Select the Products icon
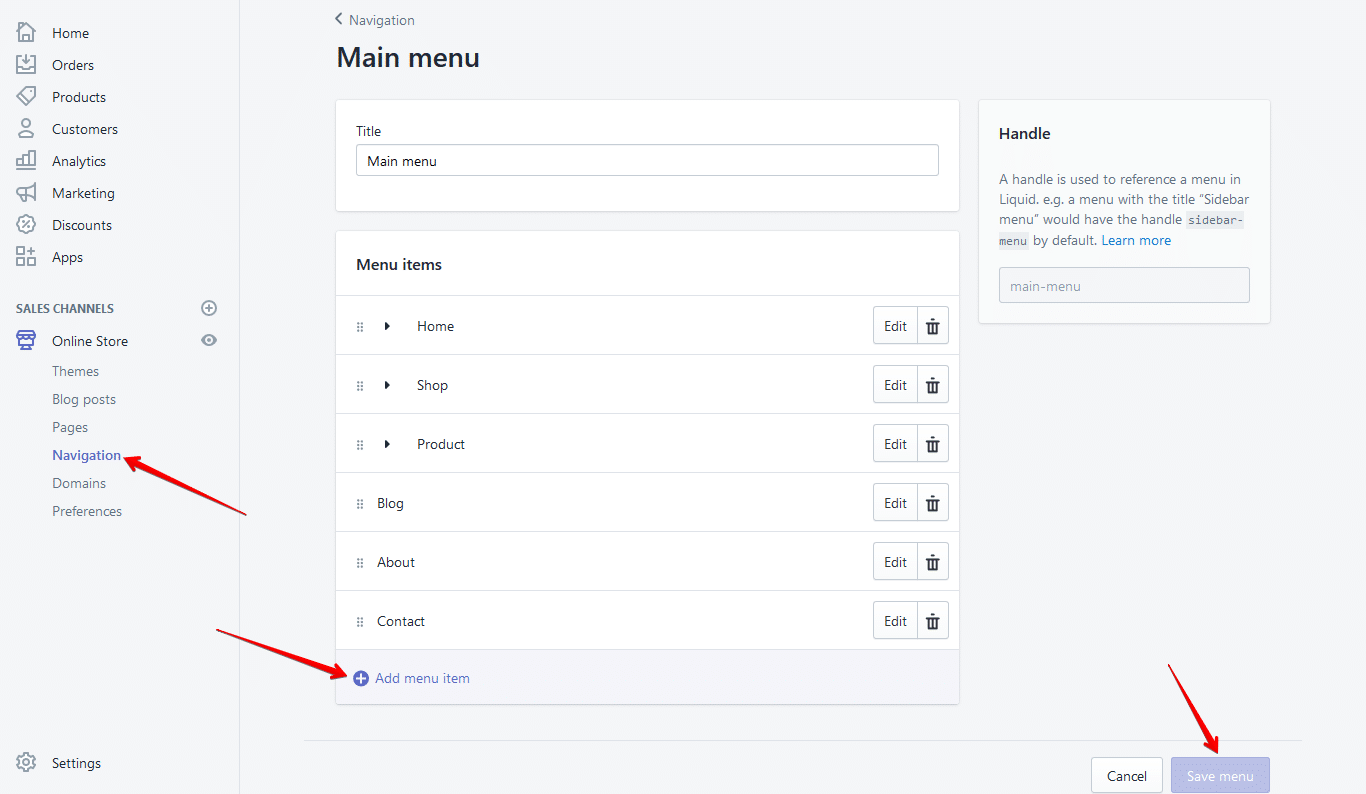 [x=27, y=96]
